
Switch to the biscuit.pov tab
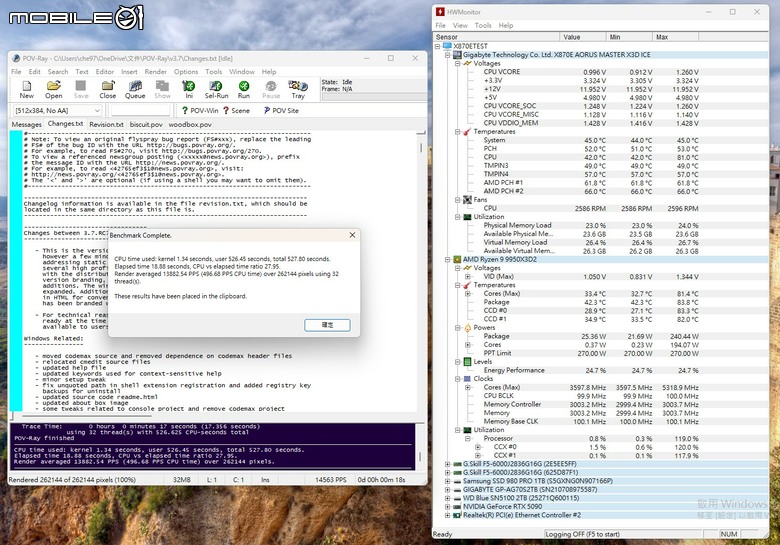[146, 124]
